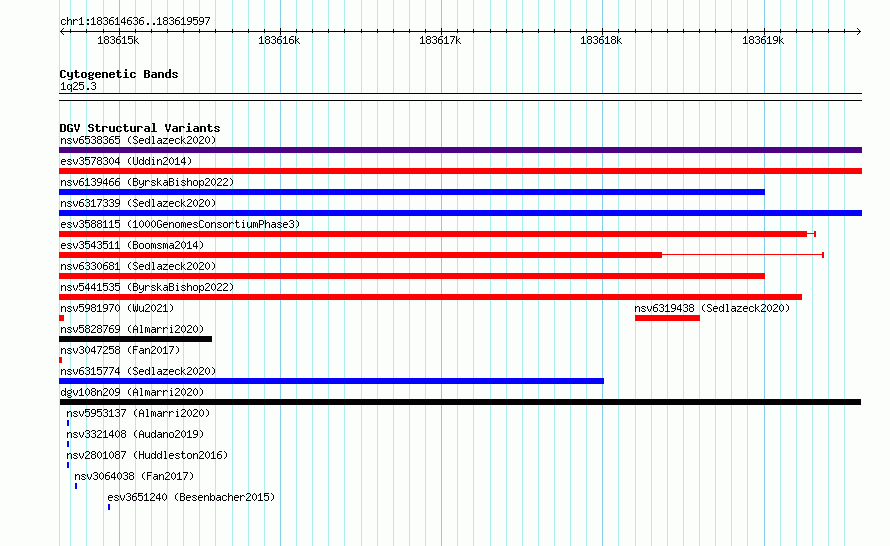Open nsv3321408 (Audano2019) label
Image resolution: width=890 pixels, height=546 pixels.
pos(135,434)
